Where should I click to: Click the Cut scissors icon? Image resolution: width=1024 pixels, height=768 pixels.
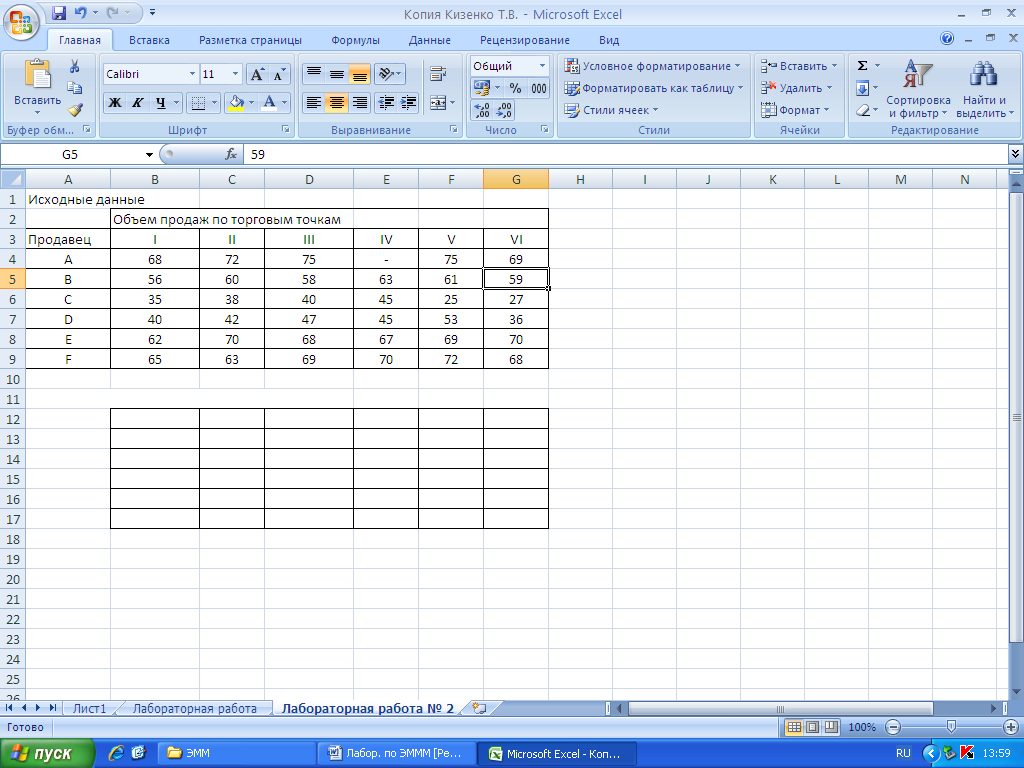[74, 66]
